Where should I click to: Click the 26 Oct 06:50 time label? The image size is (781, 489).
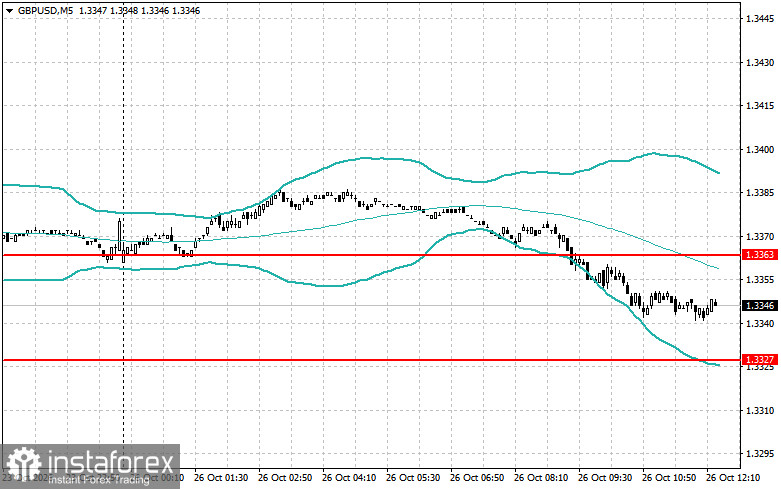(477, 478)
